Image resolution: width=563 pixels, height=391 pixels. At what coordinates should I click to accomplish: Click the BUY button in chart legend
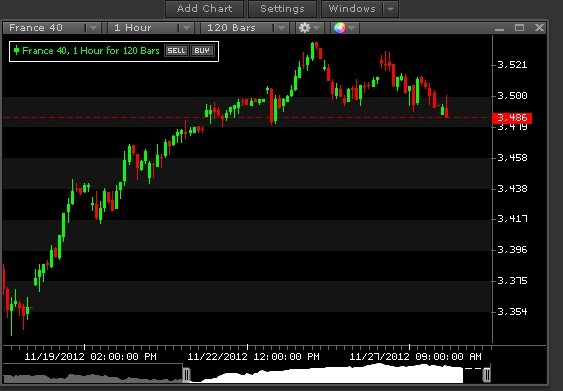coord(202,51)
